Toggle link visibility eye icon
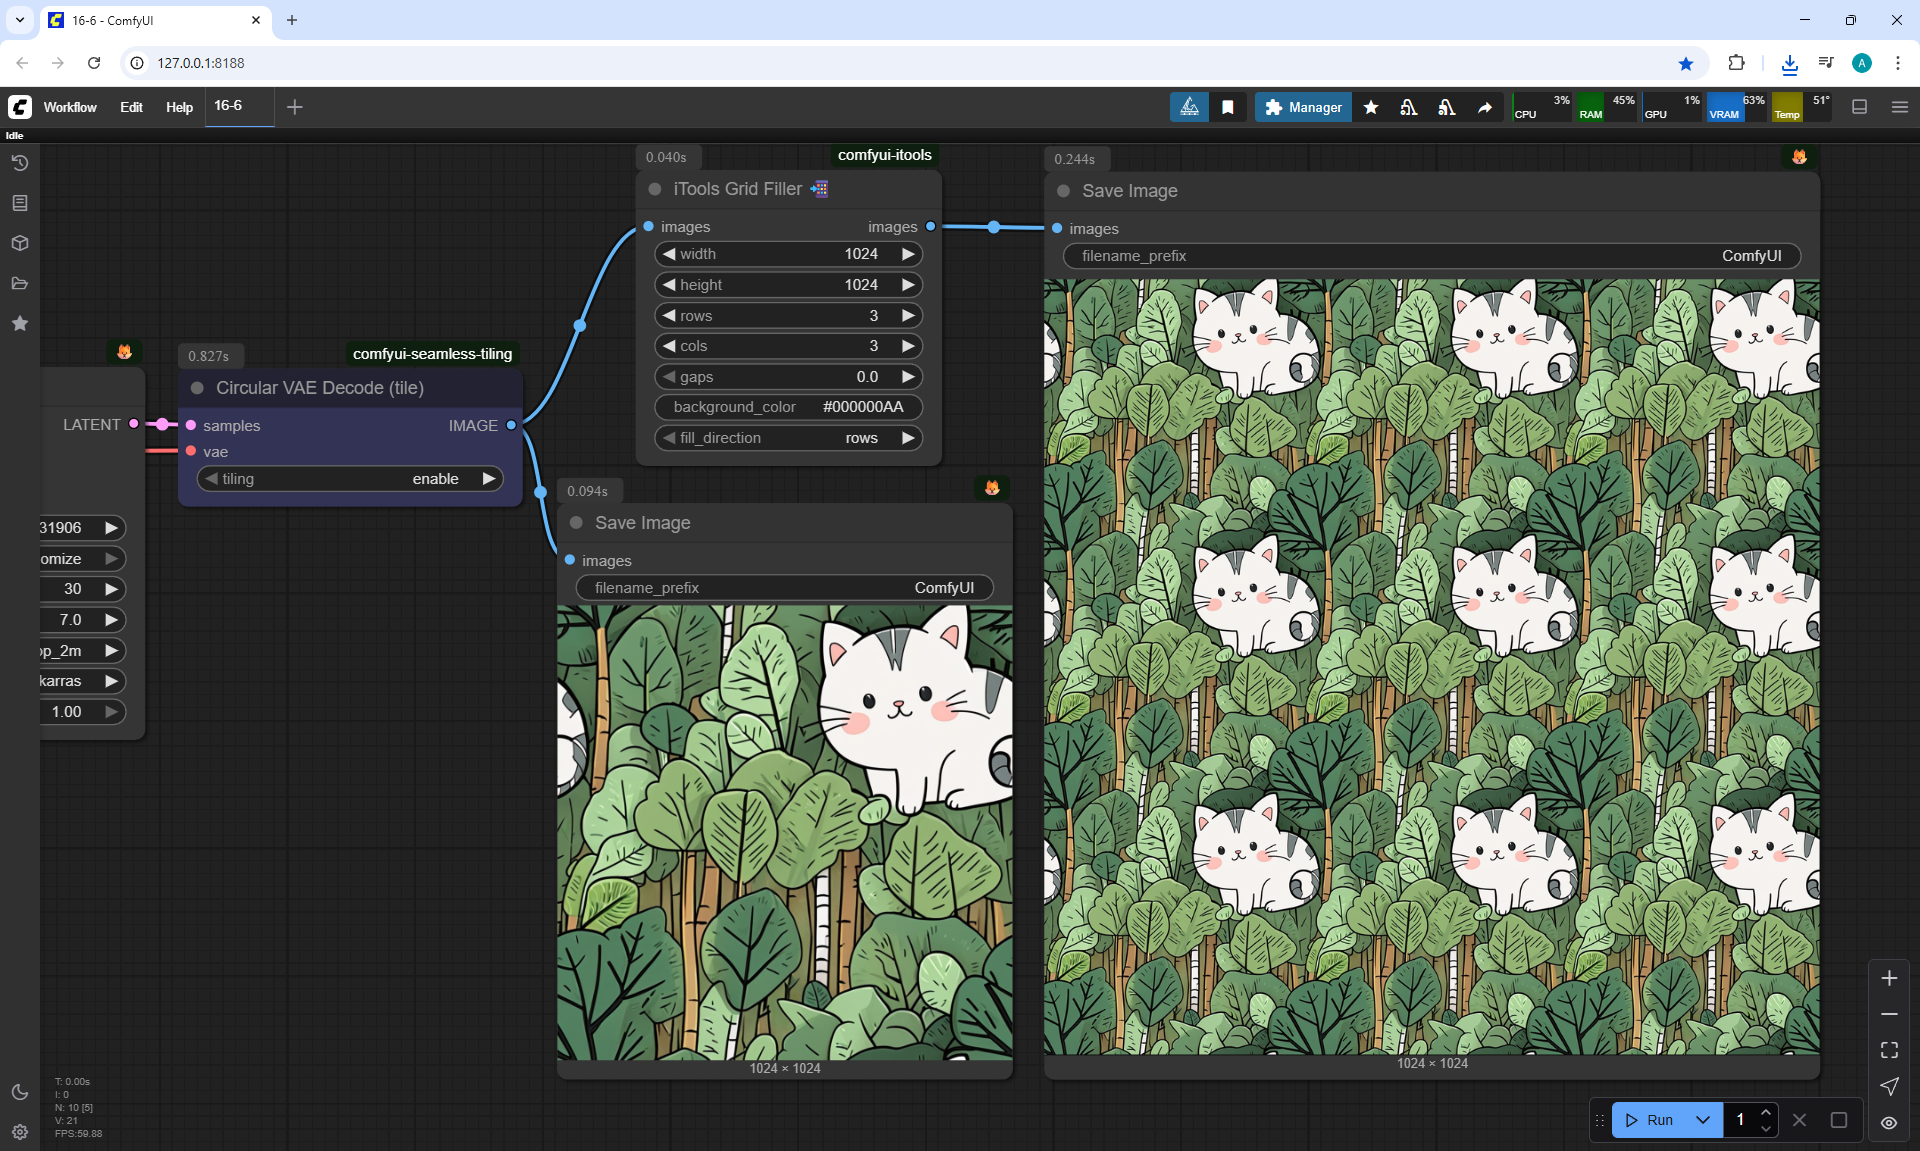The height and width of the screenshot is (1151, 1920). point(1889,1122)
